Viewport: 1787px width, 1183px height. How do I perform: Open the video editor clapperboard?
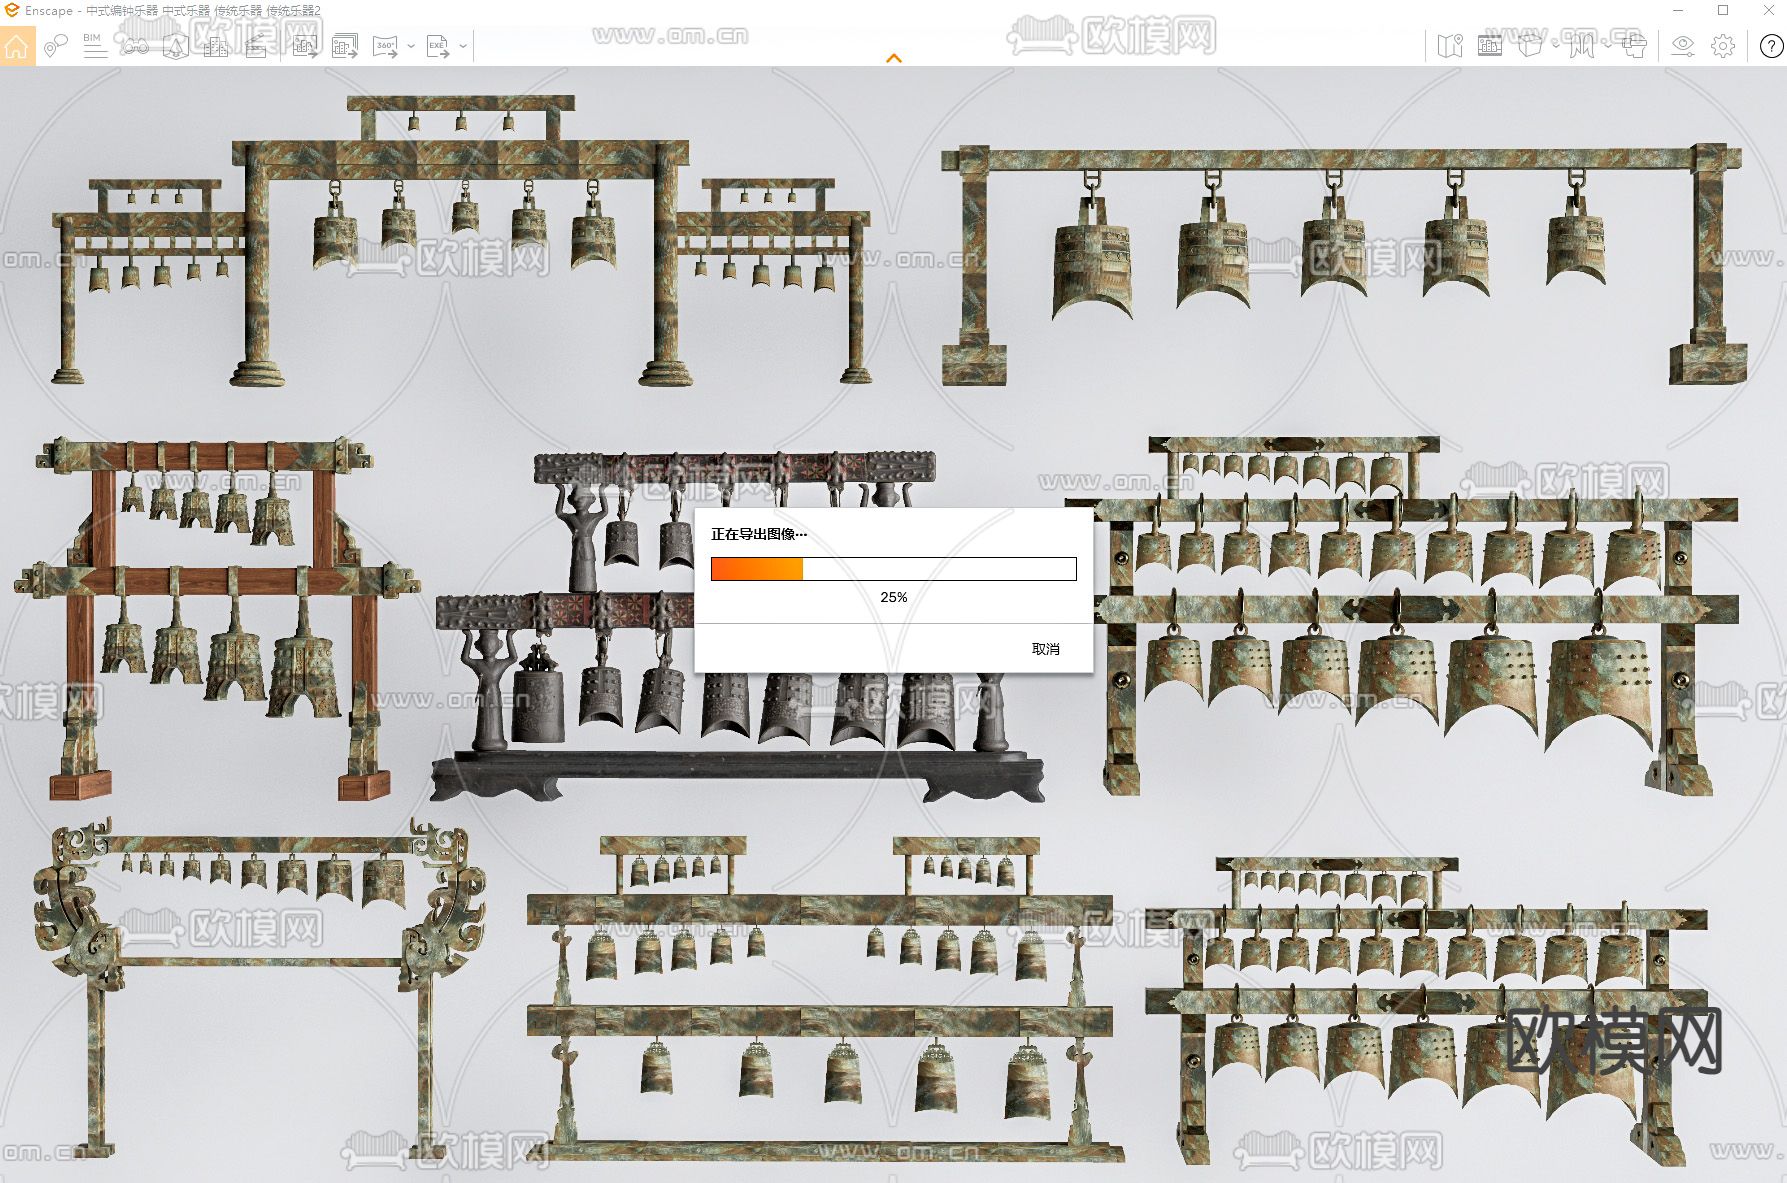tap(256, 46)
